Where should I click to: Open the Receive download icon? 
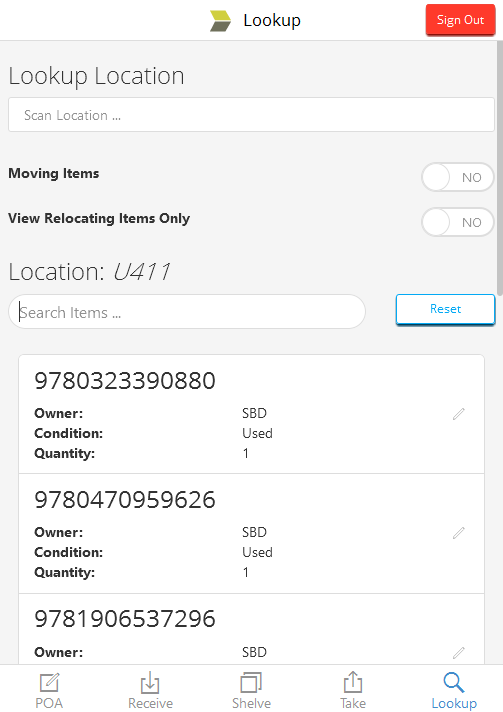point(150,682)
